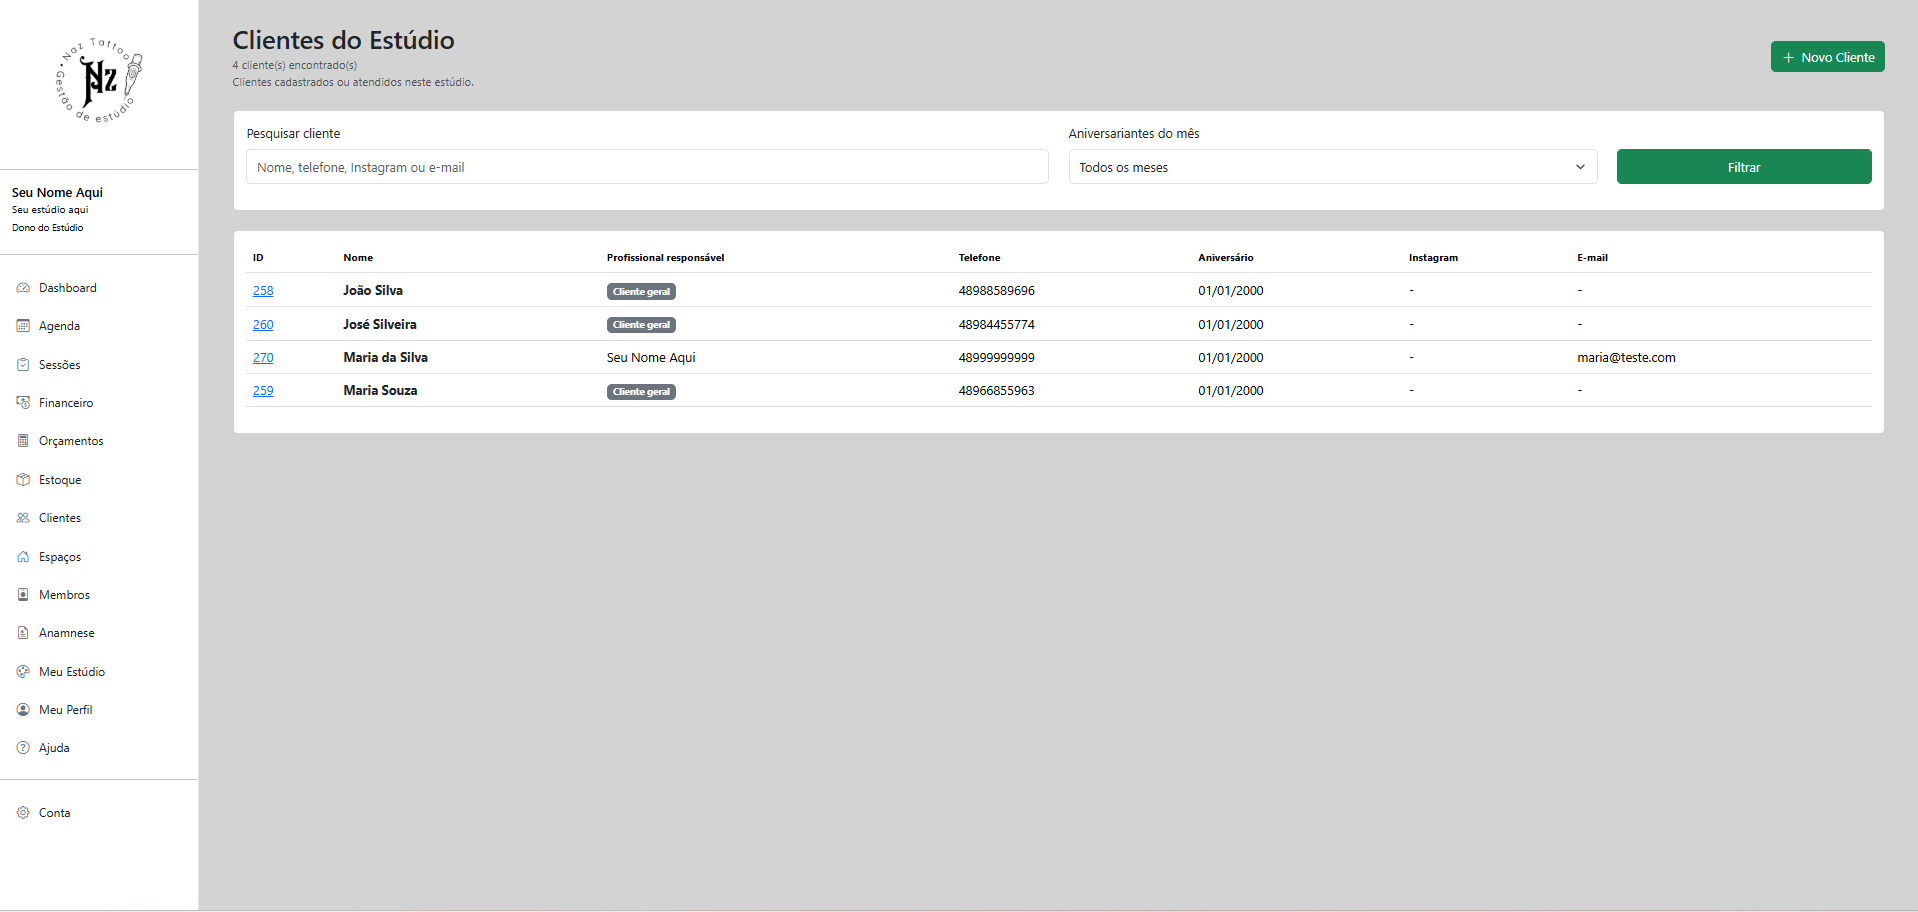
Task: Click the Naz Tattoo studio logo
Action: coord(99,81)
